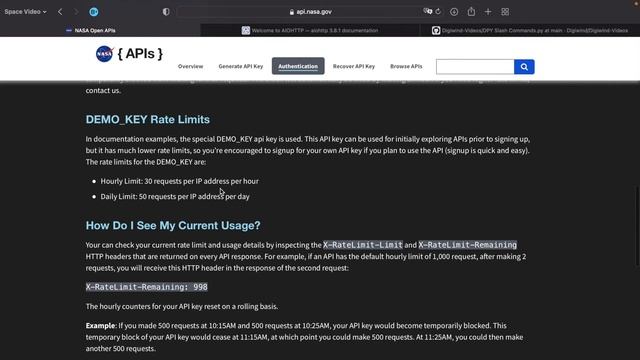Click the X-RateLimit-Remaining: 998 code line
This screenshot has height=360, width=640.
[147, 287]
